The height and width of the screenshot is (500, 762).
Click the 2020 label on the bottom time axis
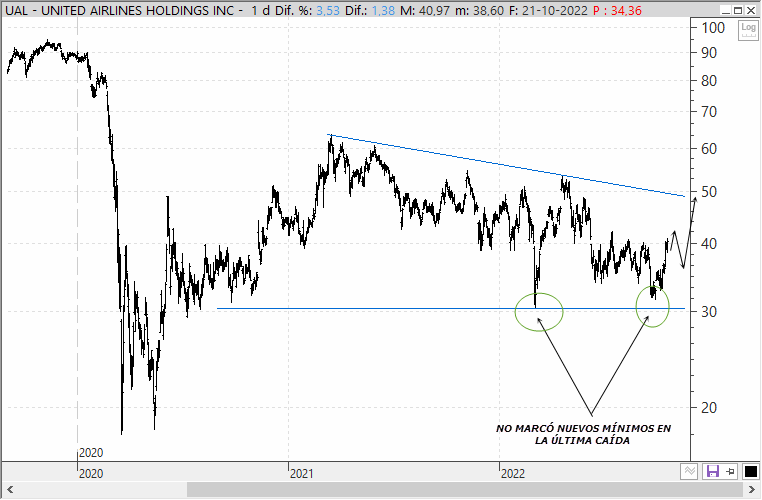(x=91, y=473)
